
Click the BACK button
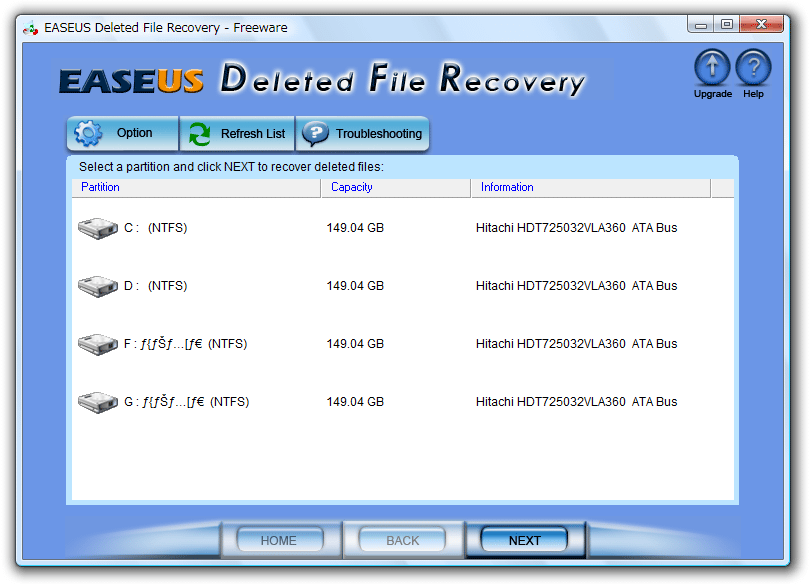tap(402, 540)
